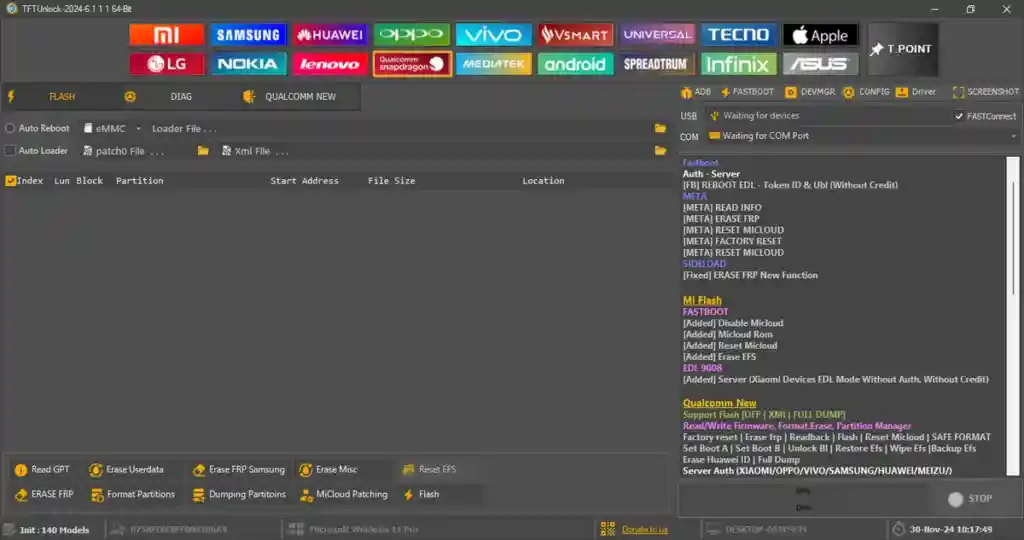Image resolution: width=1024 pixels, height=540 pixels.
Task: Select the Vsmart brand tile
Action: (575, 35)
